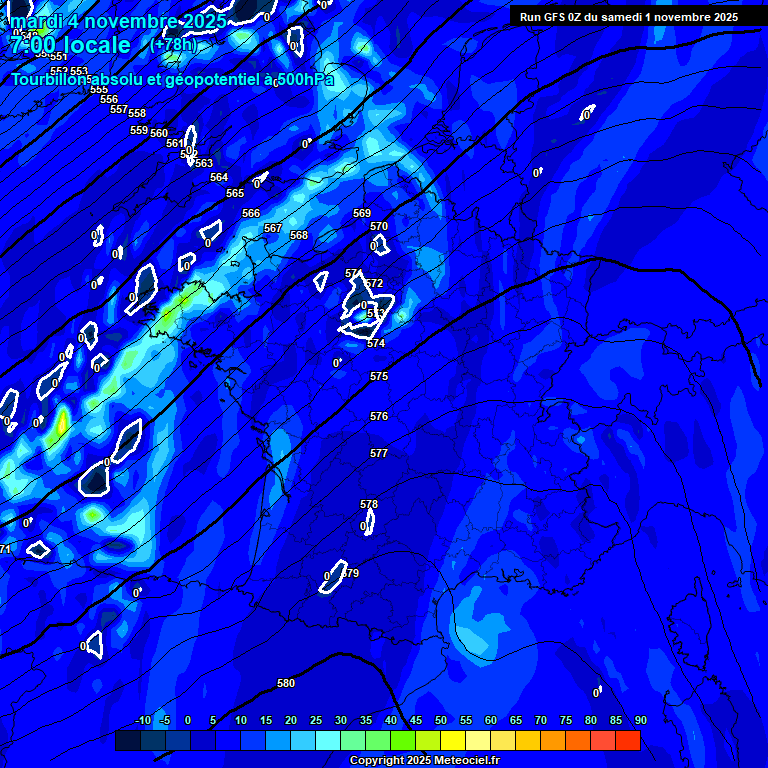Click the 7:00 locale time label
The height and width of the screenshot is (768, 768).
pyautogui.click(x=70, y=45)
